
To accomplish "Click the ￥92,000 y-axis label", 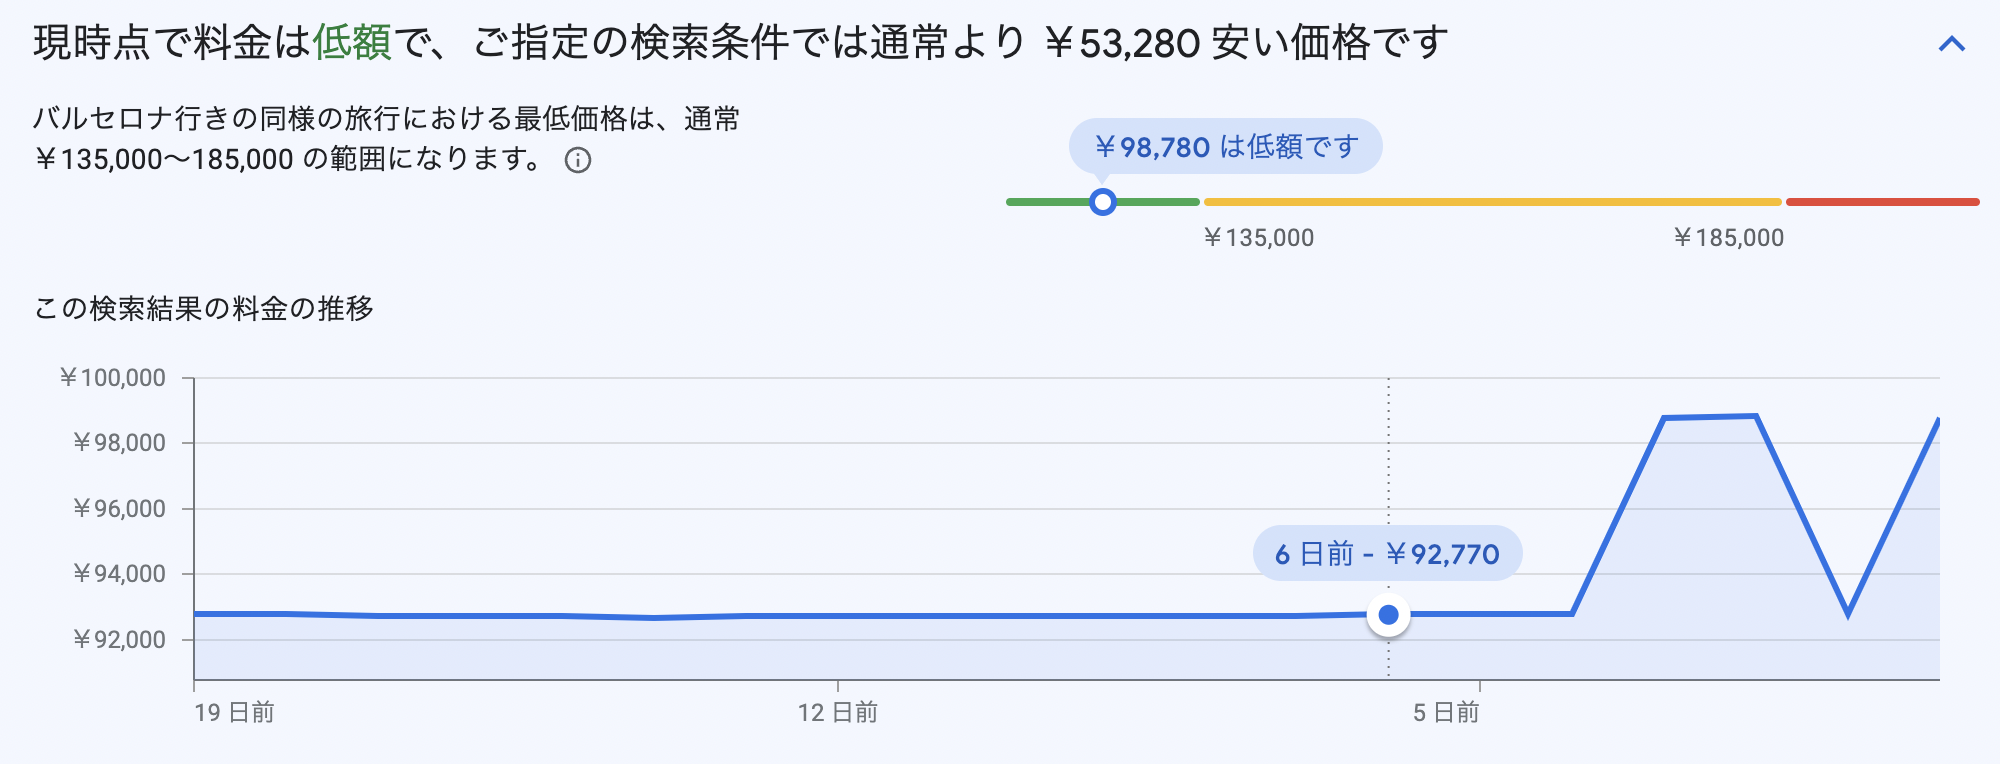I will coord(119,640).
